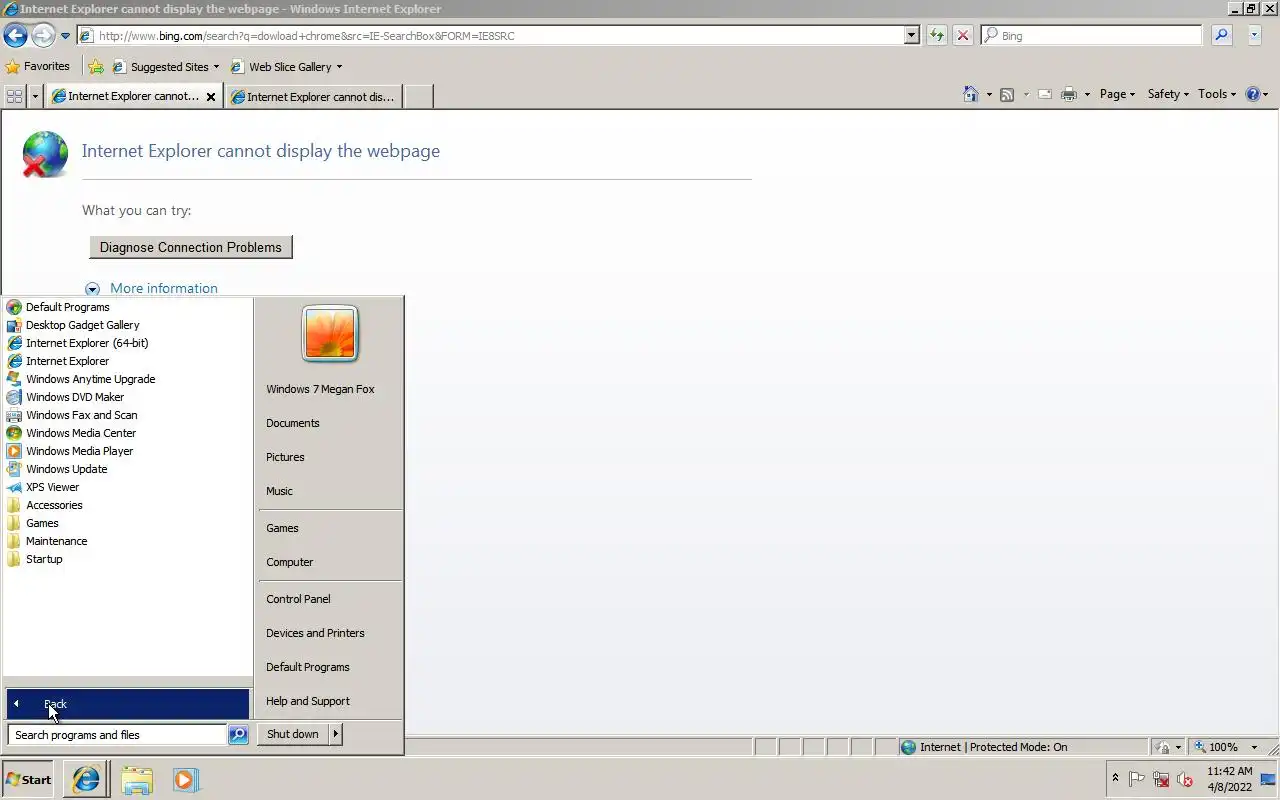Click the volume speaker tray icon
Viewport: 1280px width, 800px height.
[x=1185, y=779]
